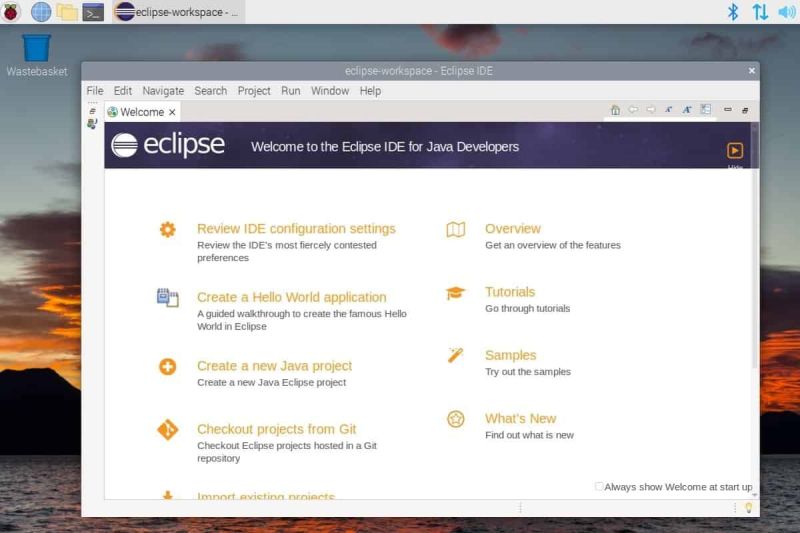Click the book icon beside Overview

(x=456, y=230)
